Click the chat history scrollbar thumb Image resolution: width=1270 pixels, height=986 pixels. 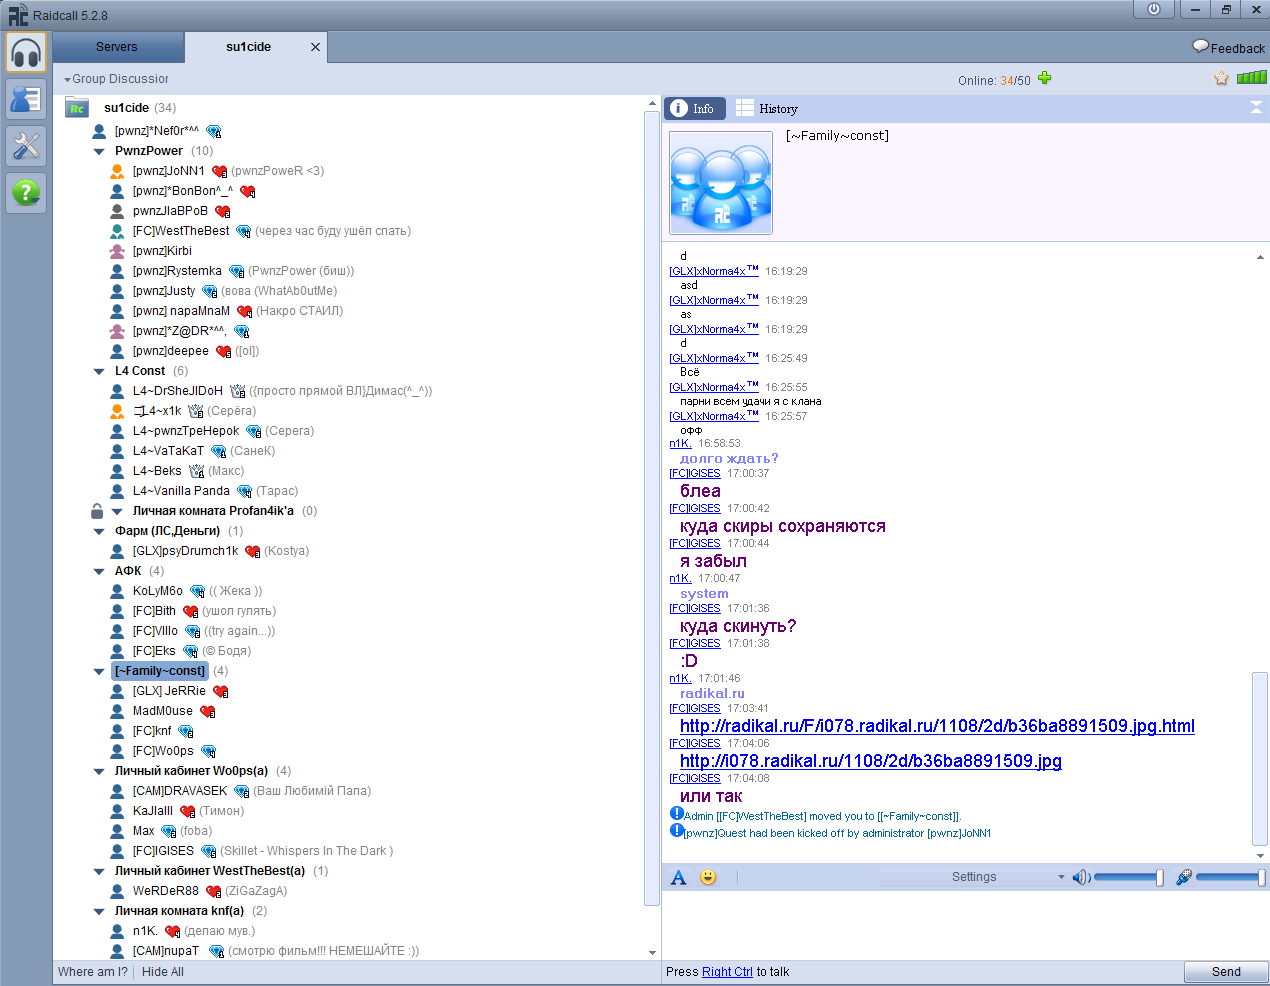click(x=1260, y=760)
